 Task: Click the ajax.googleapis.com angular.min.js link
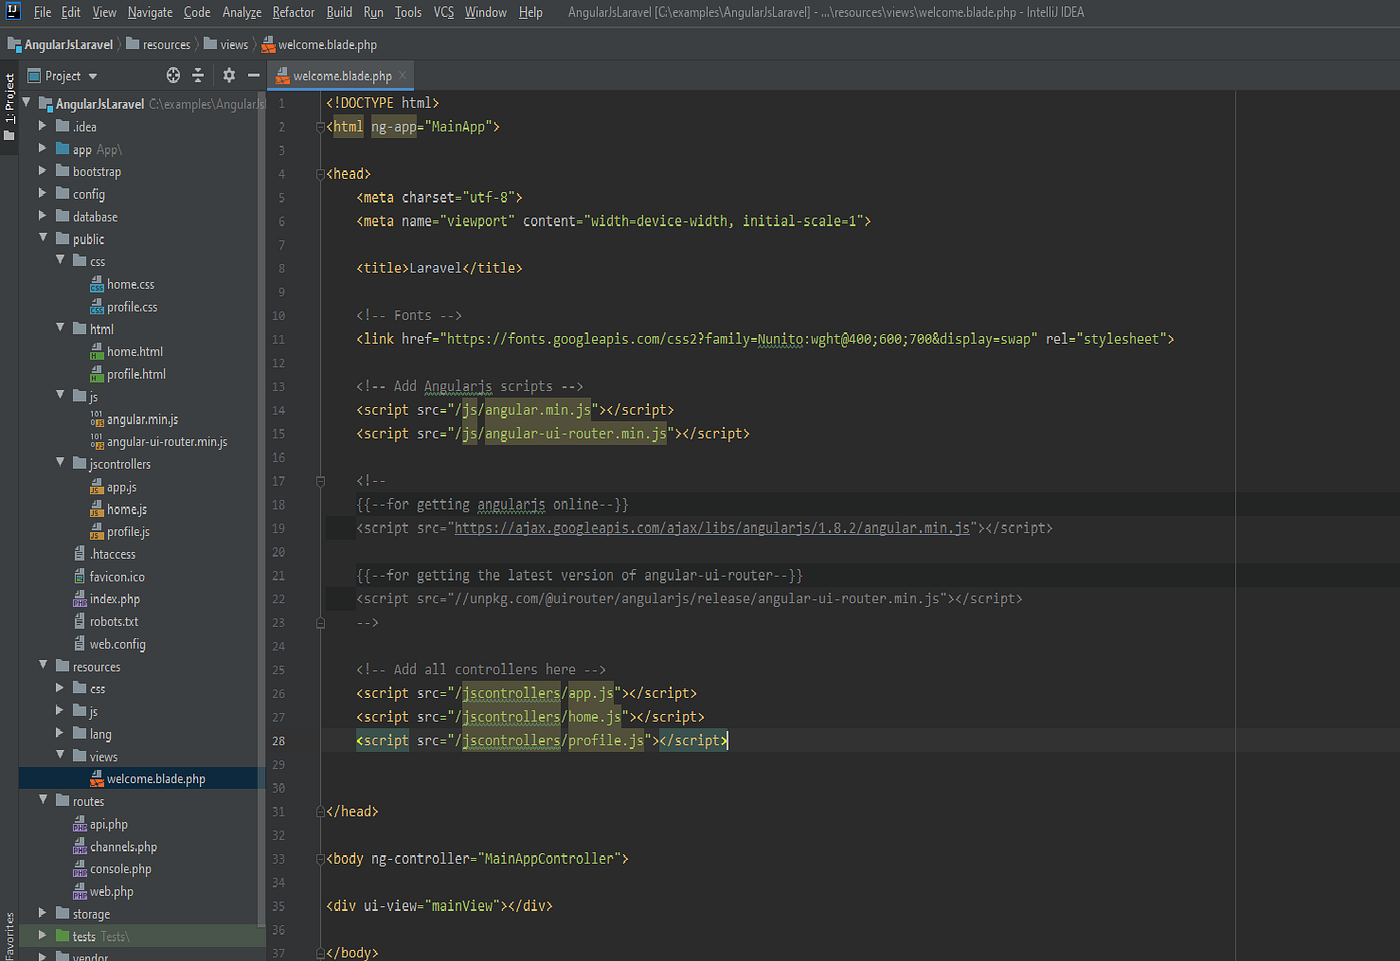[712, 528]
